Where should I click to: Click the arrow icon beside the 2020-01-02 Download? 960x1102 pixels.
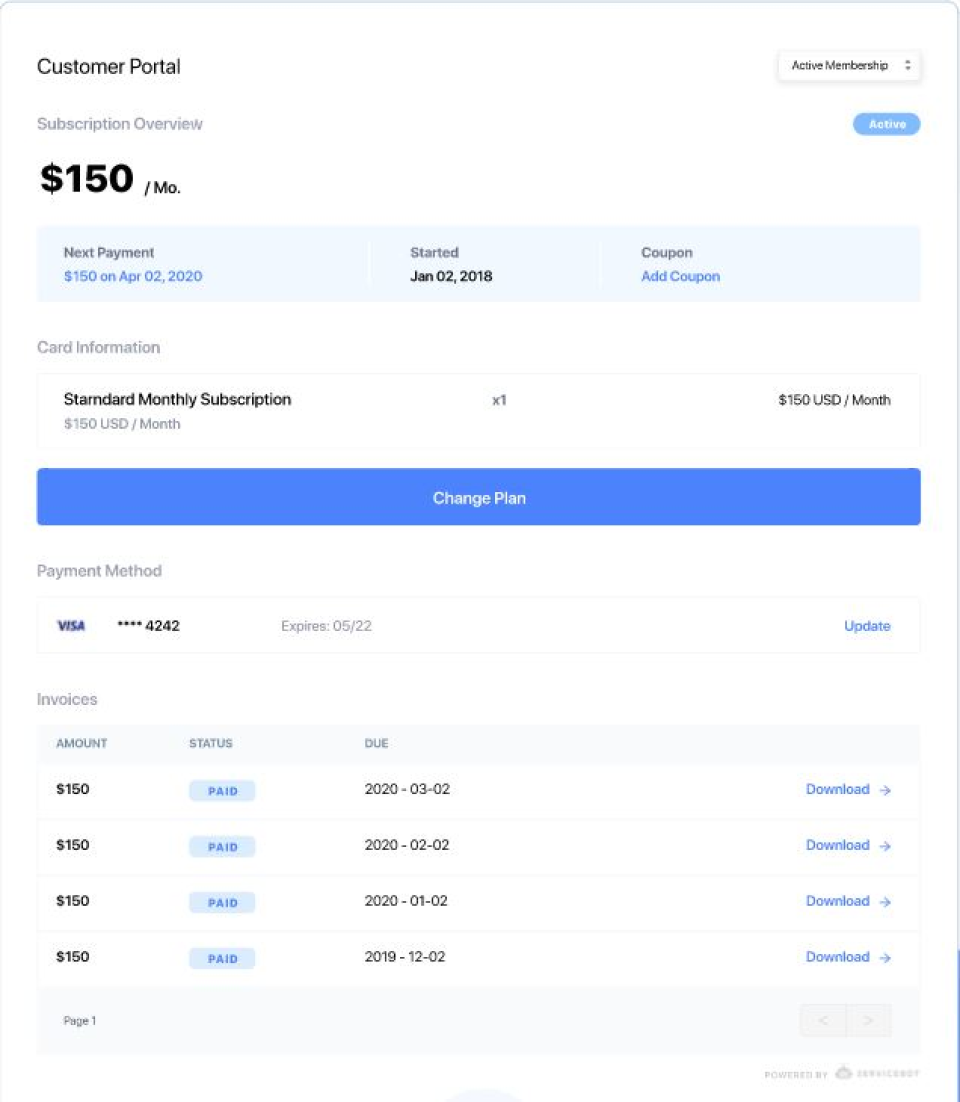[x=885, y=902]
